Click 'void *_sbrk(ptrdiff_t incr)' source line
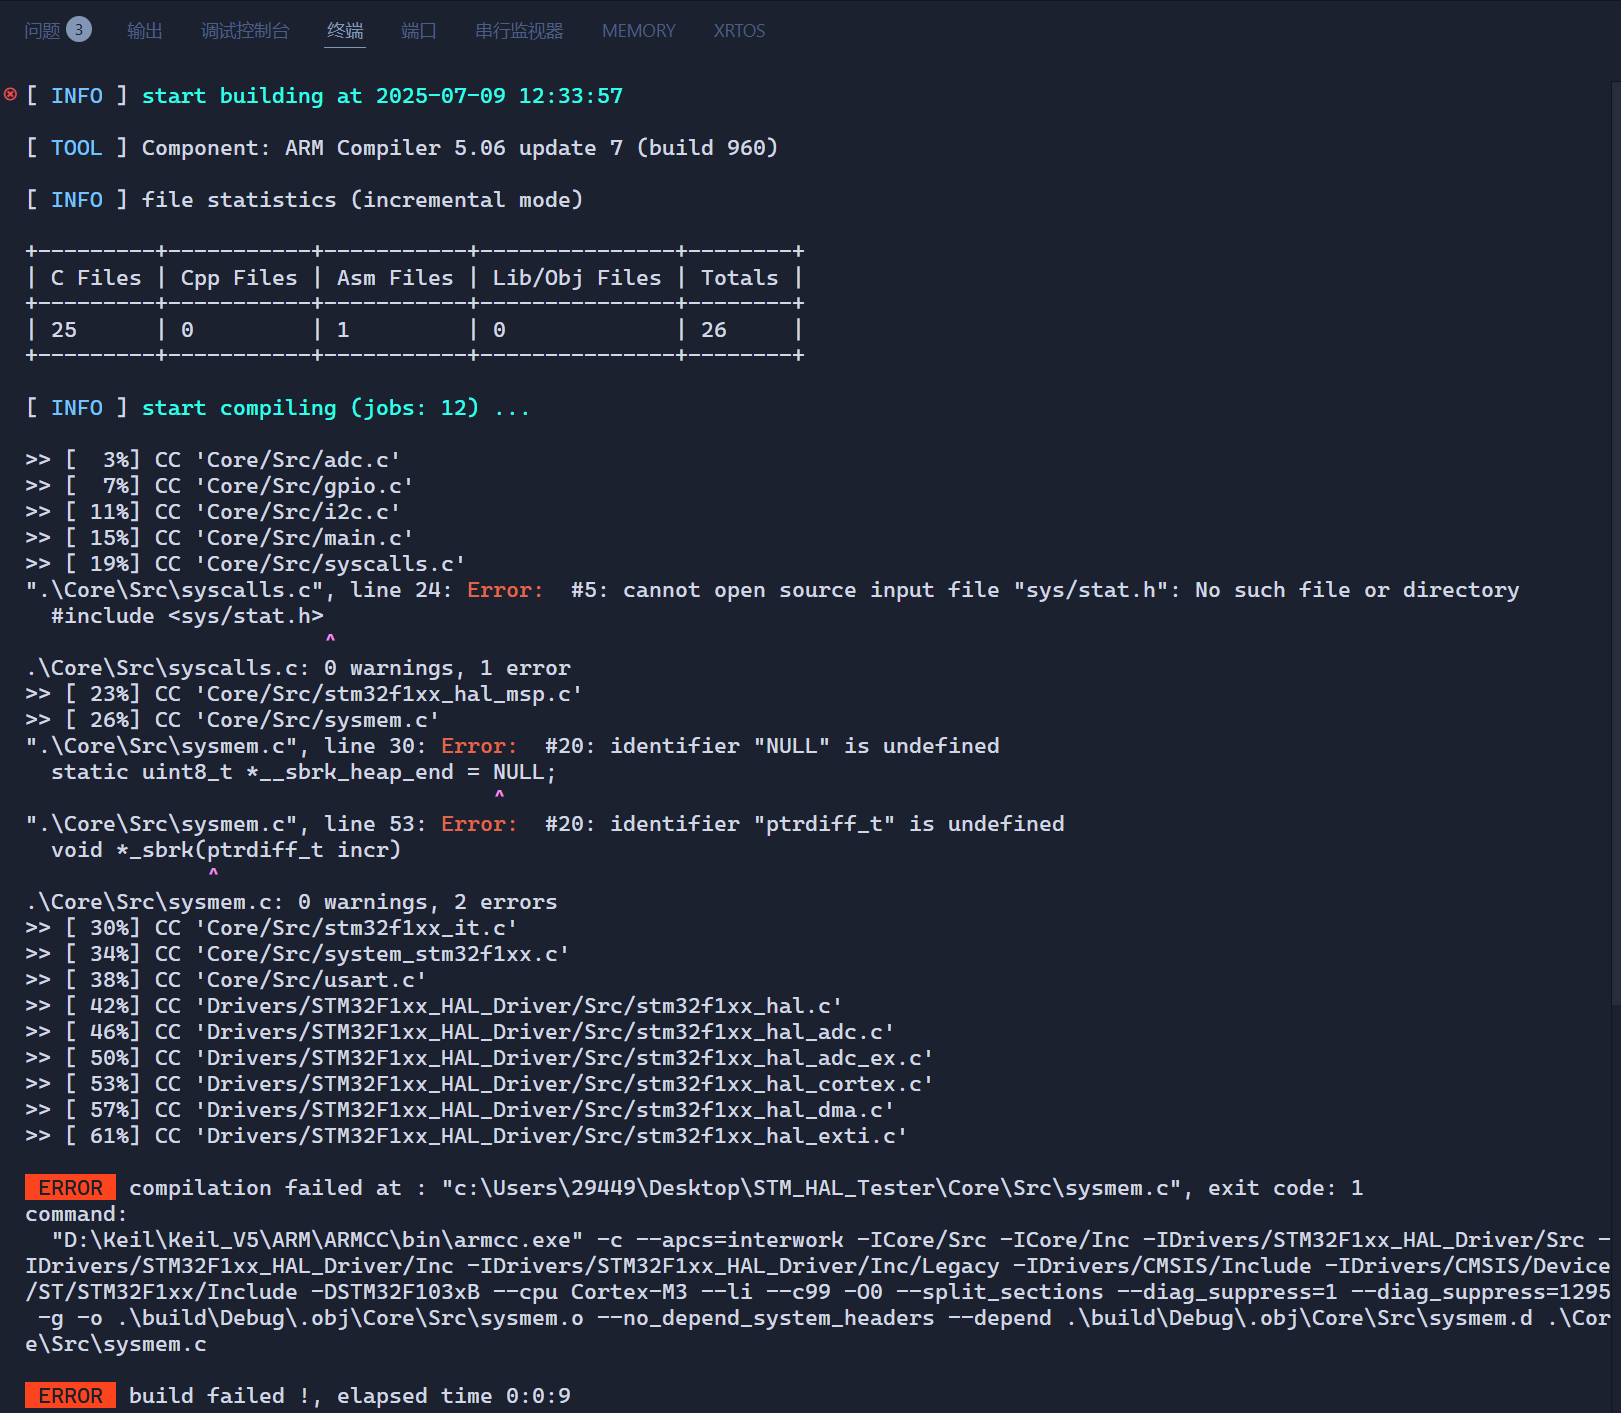Viewport: 1621px width, 1413px height. point(226,850)
